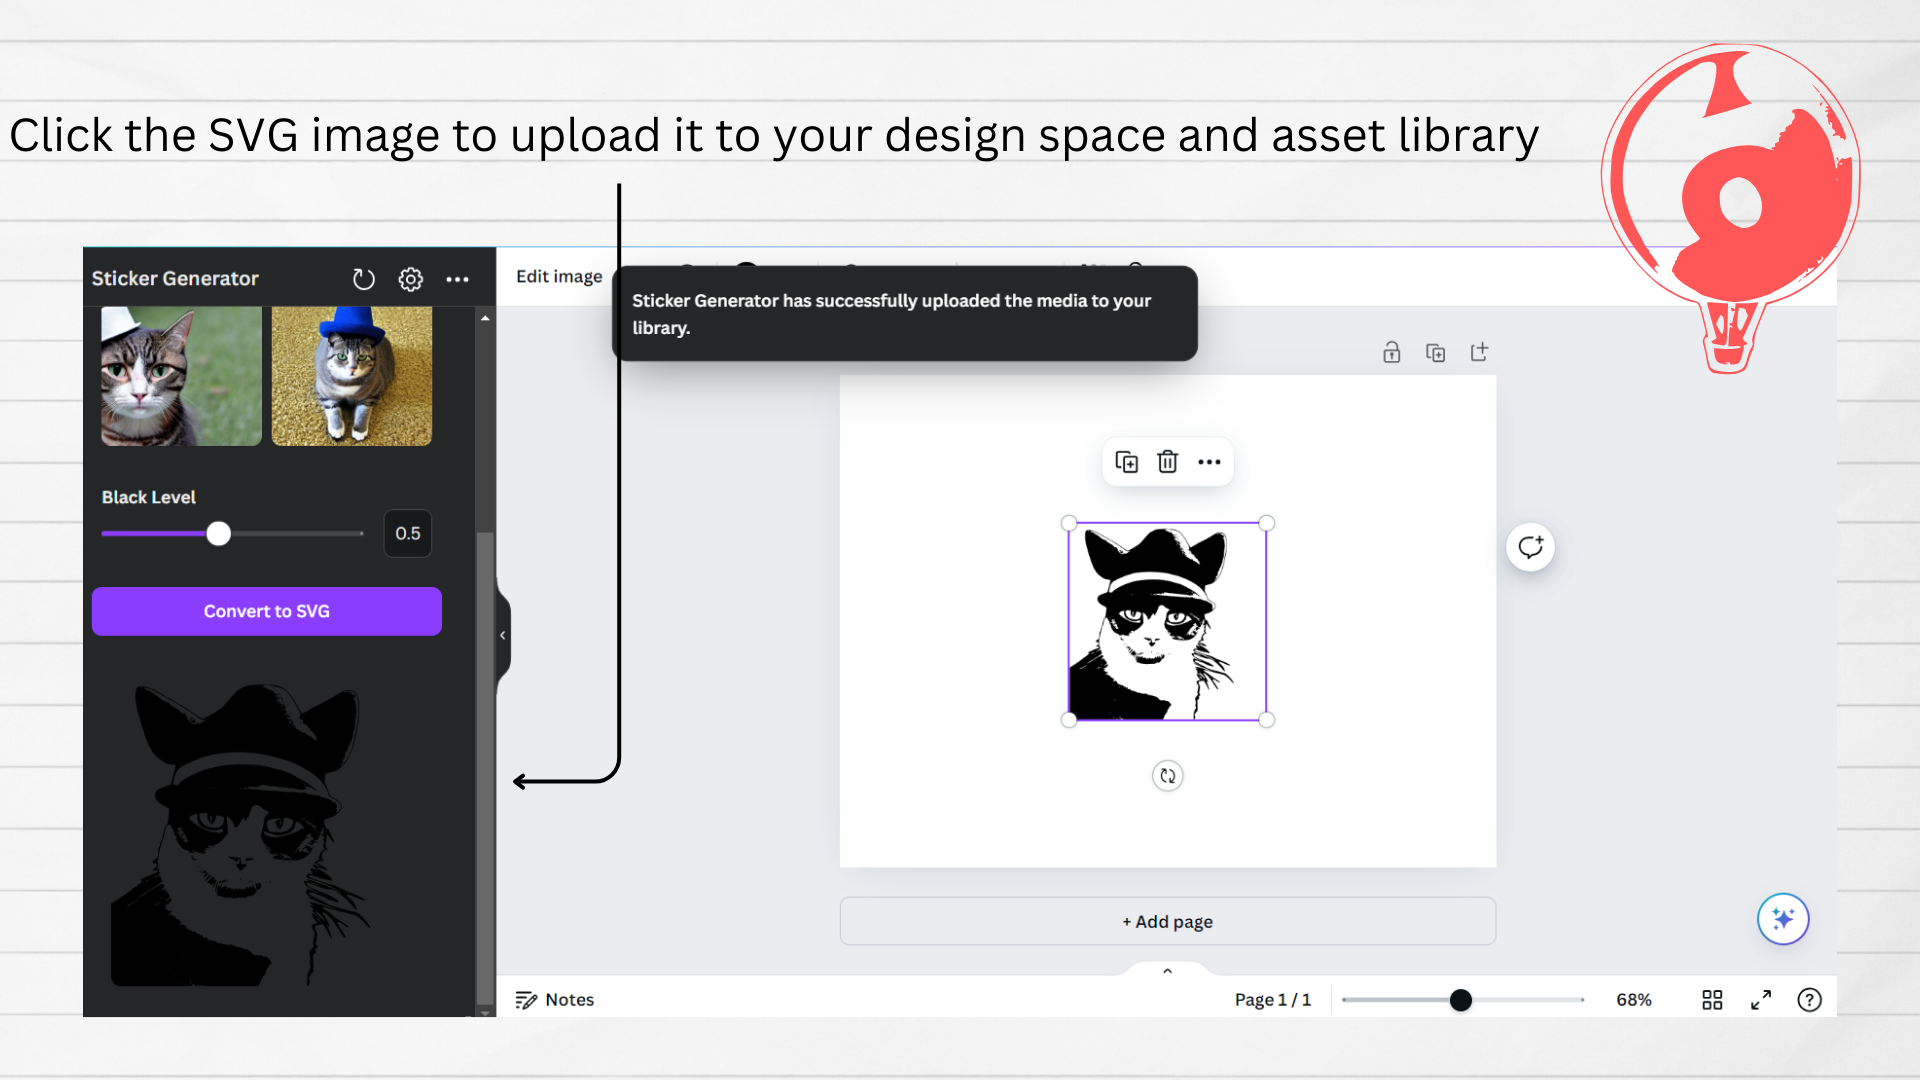Open the 68% zoom level dropdown
This screenshot has height=1080, width=1920.
tap(1633, 1000)
